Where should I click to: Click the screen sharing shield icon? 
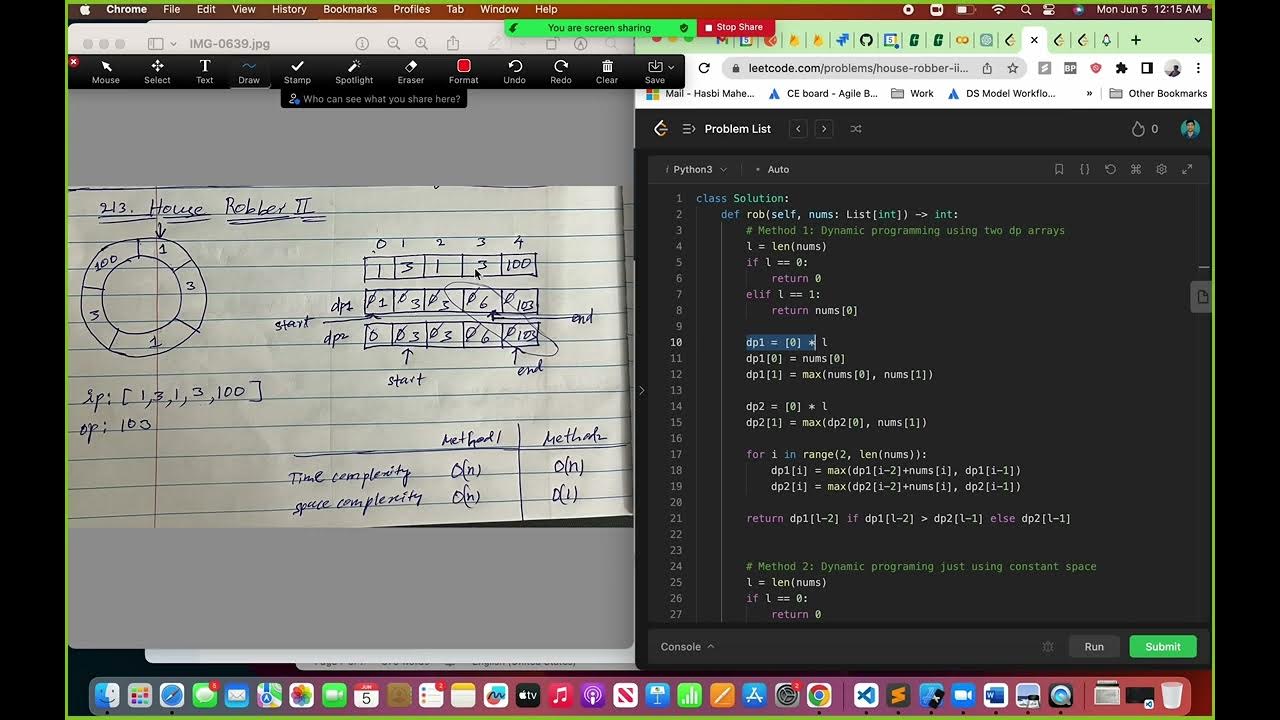pyautogui.click(x=684, y=28)
